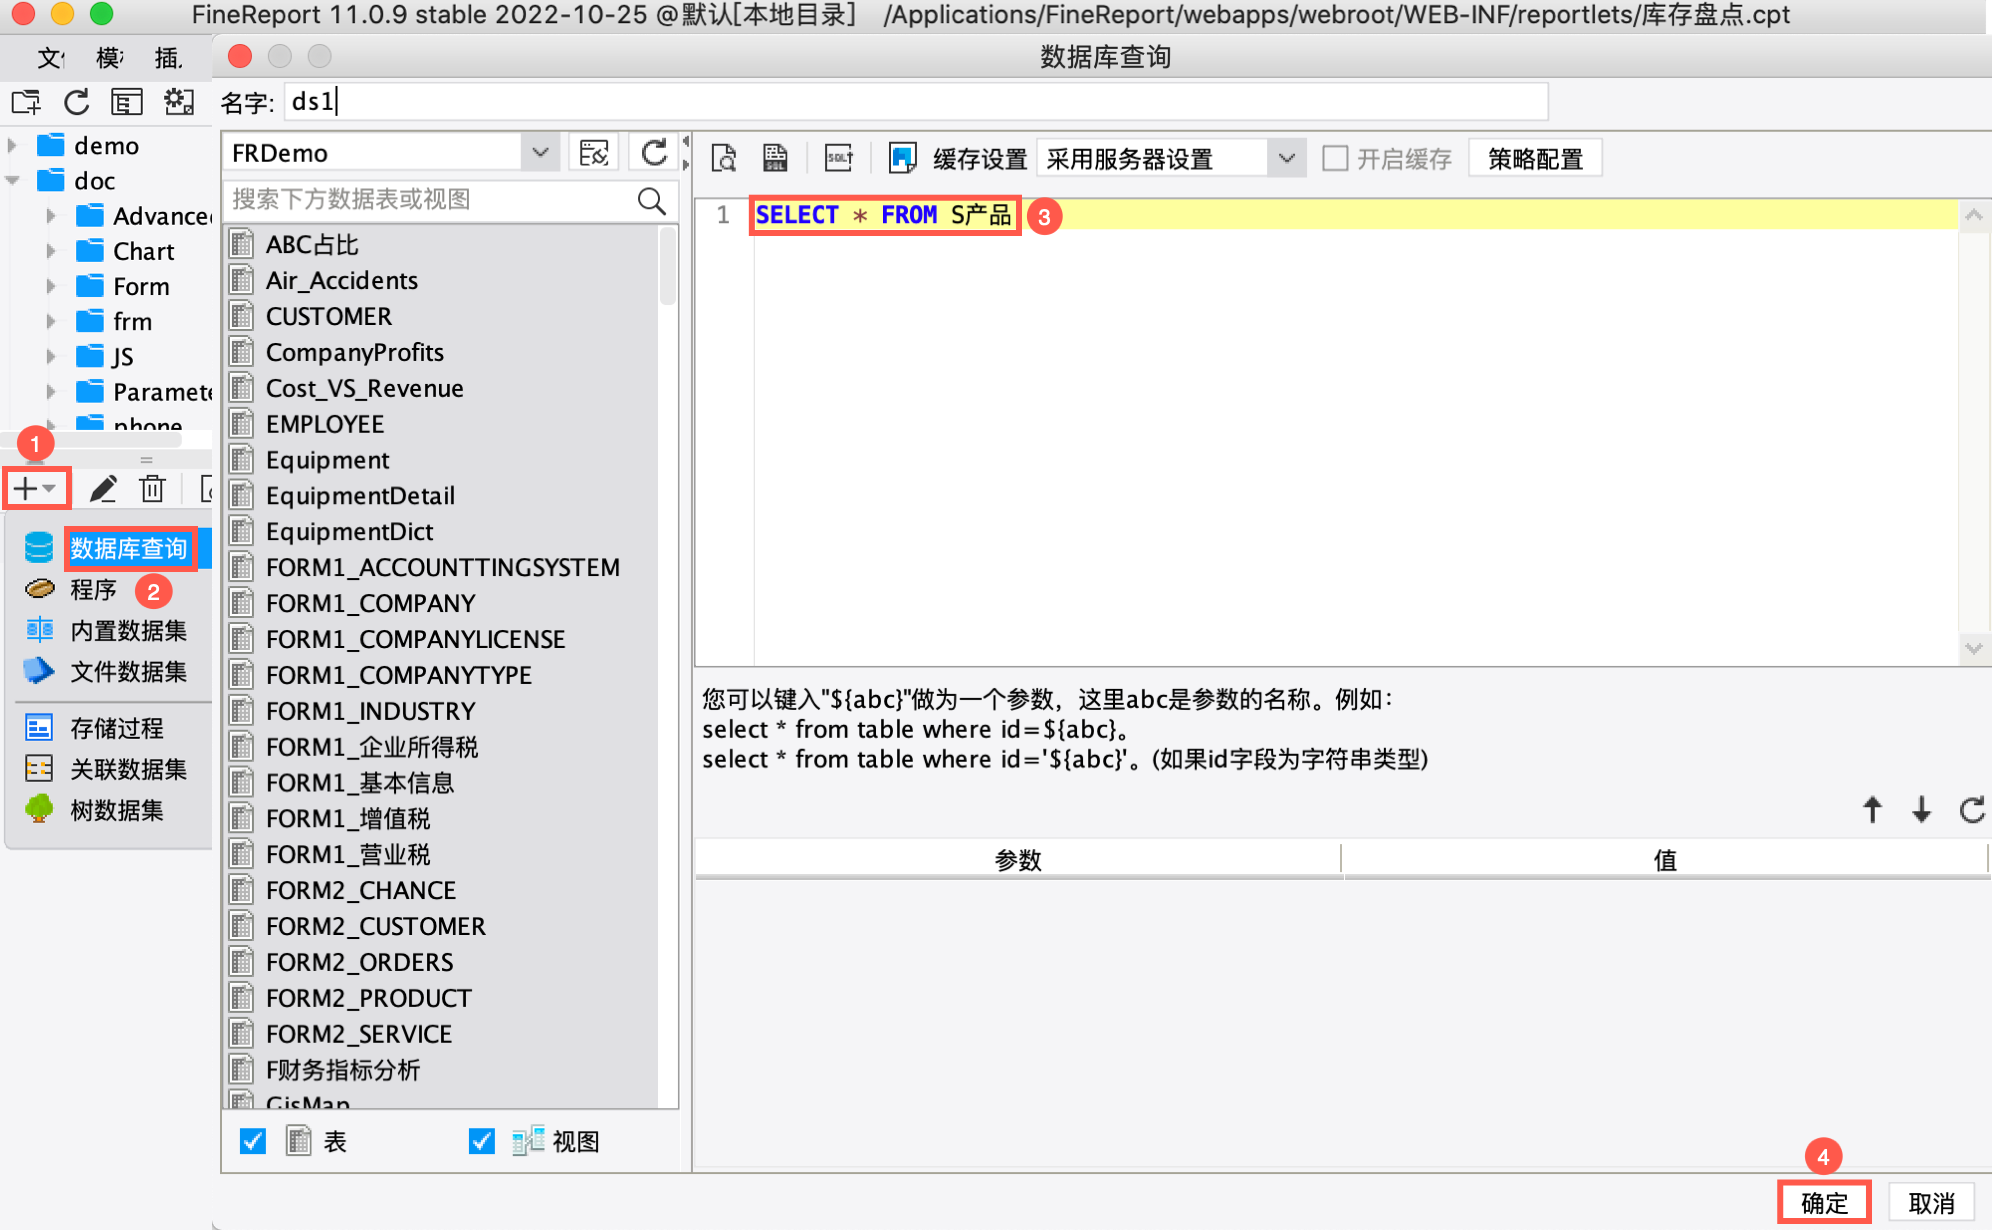The width and height of the screenshot is (1992, 1230).
Task: Click the connection settings icon next to FRDemo
Action: [594, 153]
